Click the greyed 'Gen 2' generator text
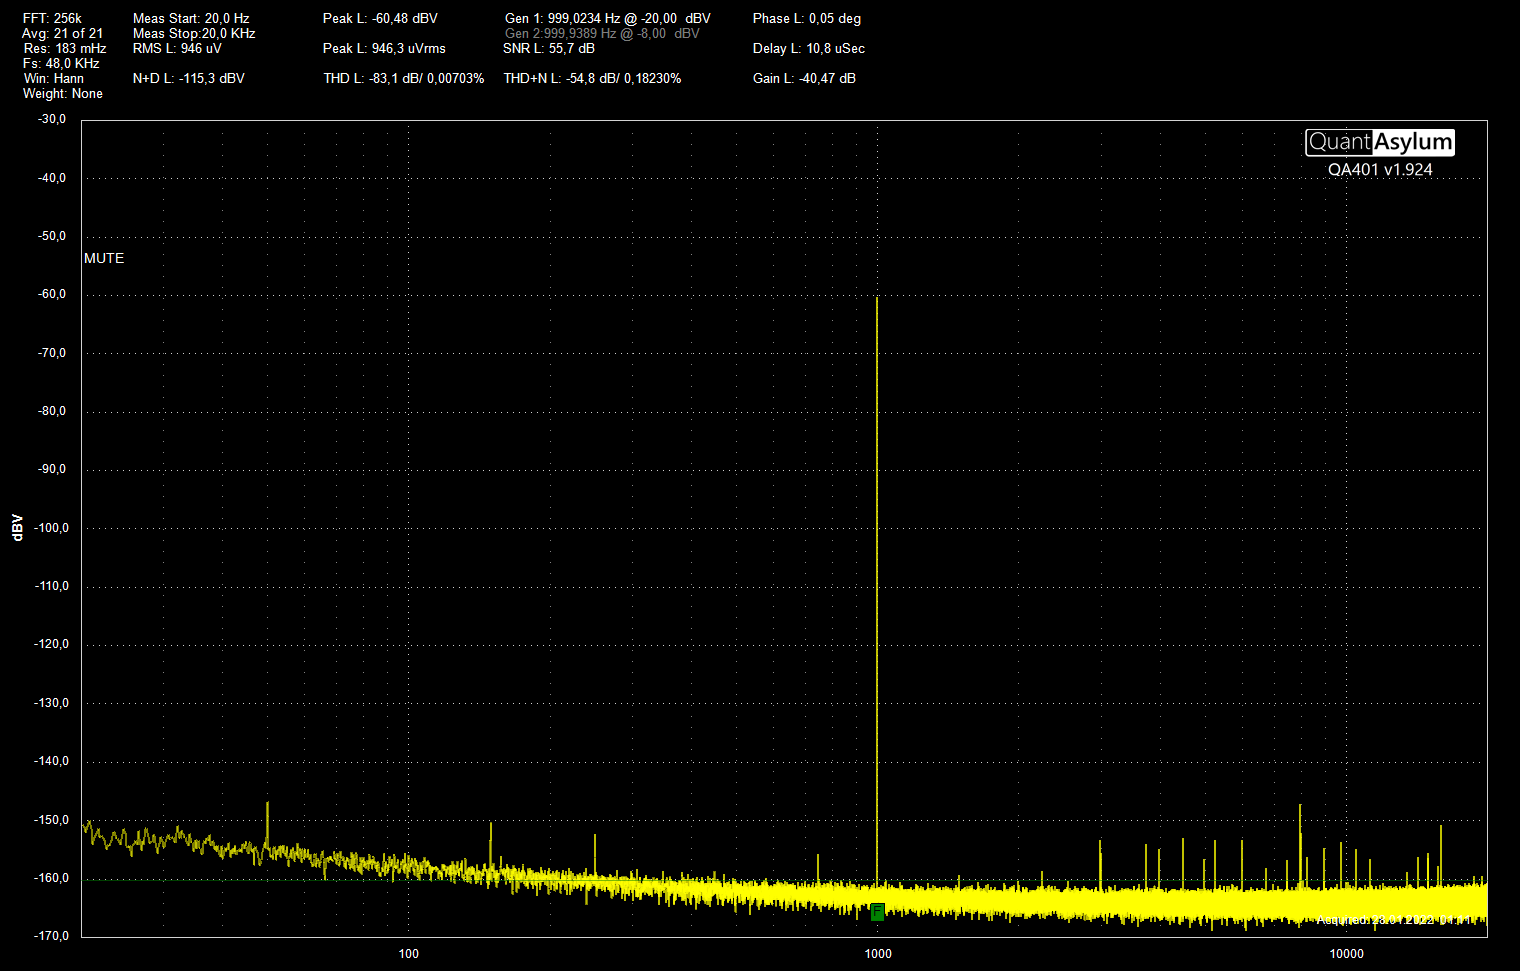The image size is (1520, 971). [x=602, y=33]
